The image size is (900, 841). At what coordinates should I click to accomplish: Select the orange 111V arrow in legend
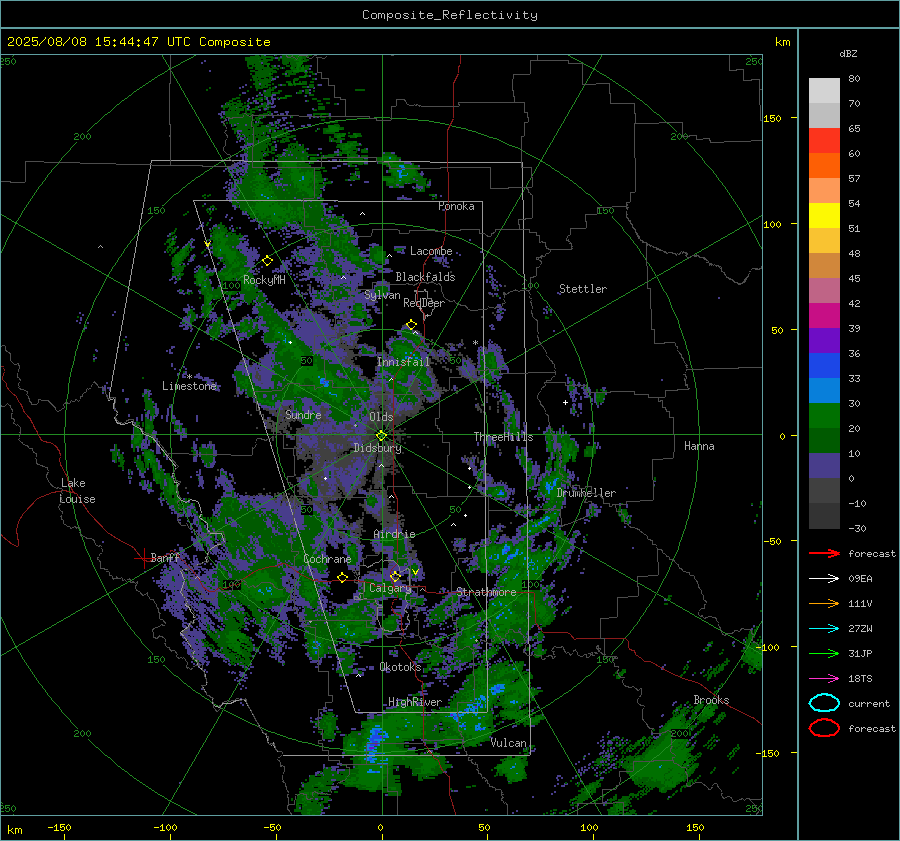click(x=824, y=603)
